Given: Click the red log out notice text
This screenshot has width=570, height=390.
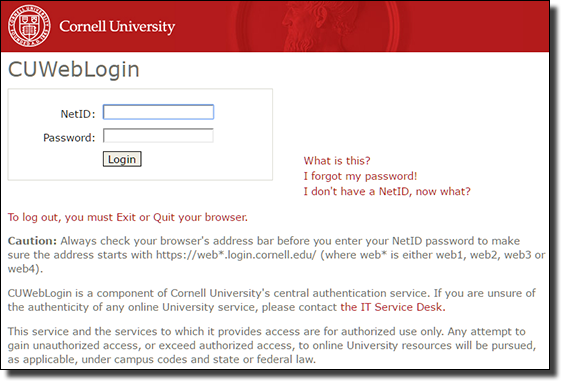Looking at the screenshot, I should point(128,217).
